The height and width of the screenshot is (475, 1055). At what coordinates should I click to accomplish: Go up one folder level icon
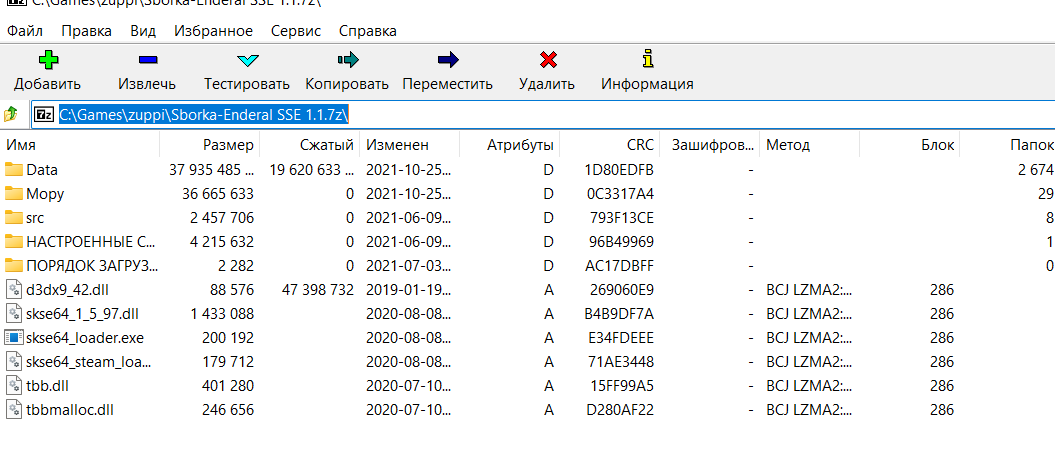pos(12,114)
